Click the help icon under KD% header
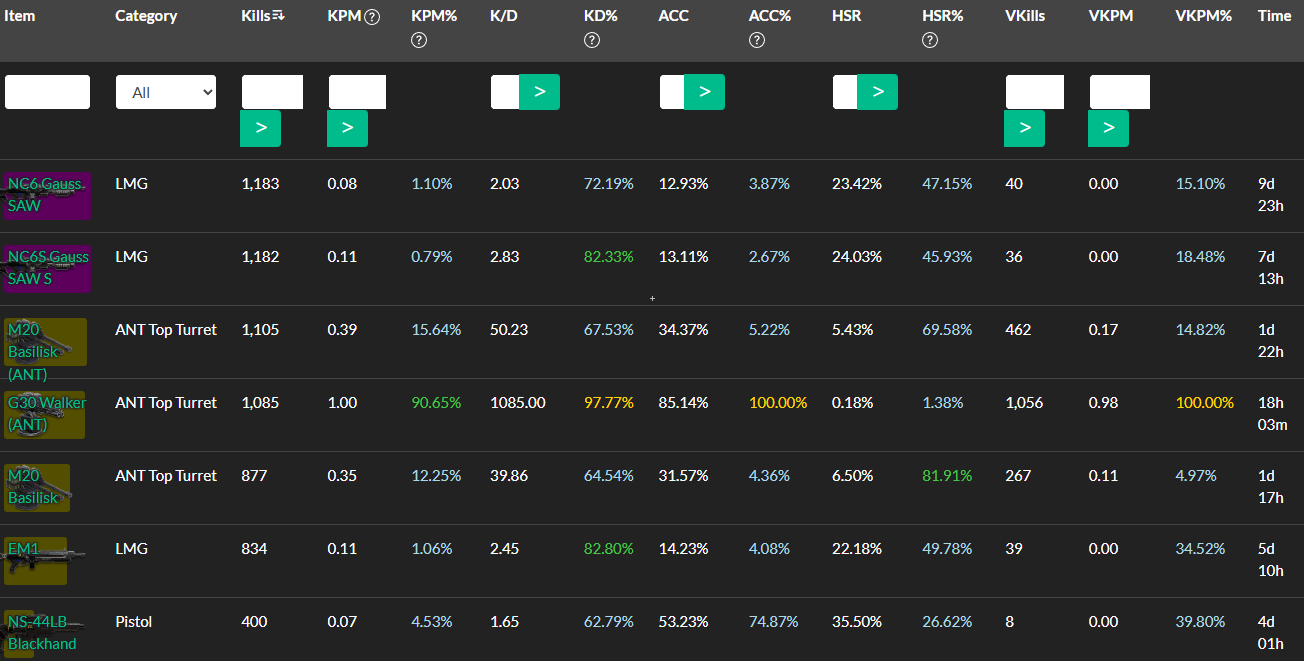 click(x=592, y=40)
